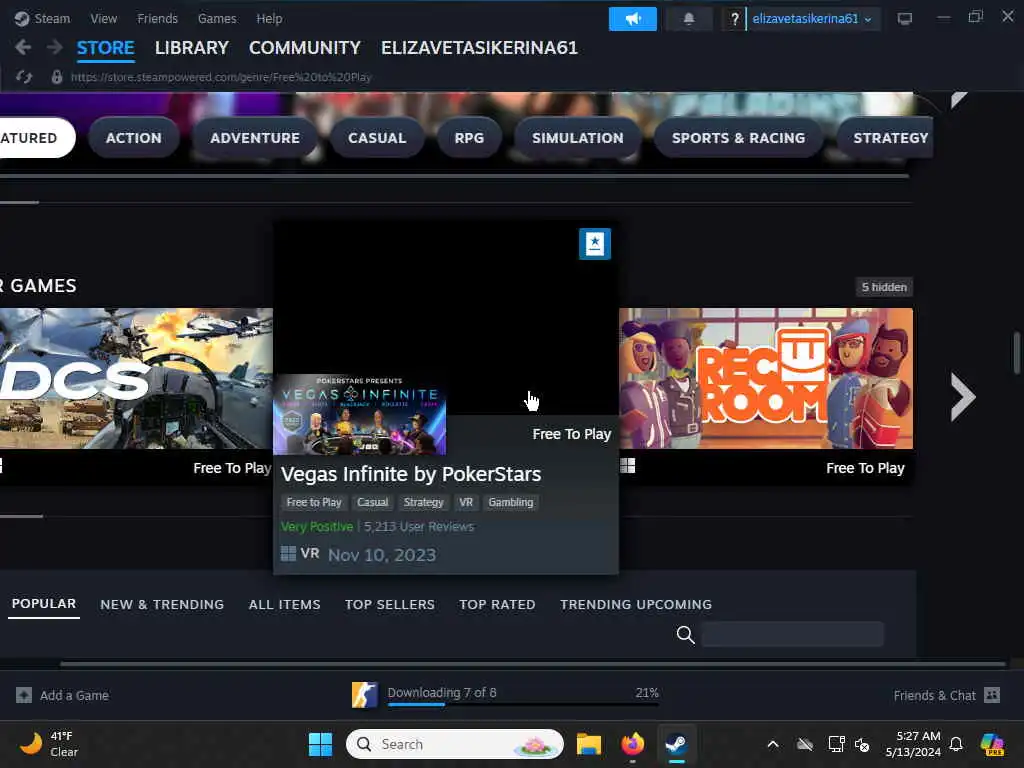The width and height of the screenshot is (1024, 768).
Task: Switch to the TOP RATED tab
Action: (497, 604)
